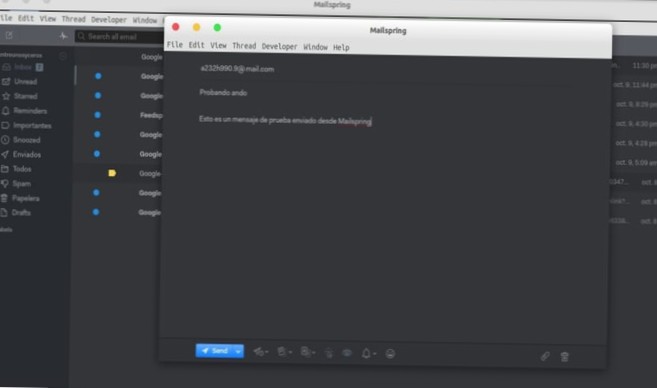Discard the draft with trash icon
The image size is (657, 388).
[564, 357]
